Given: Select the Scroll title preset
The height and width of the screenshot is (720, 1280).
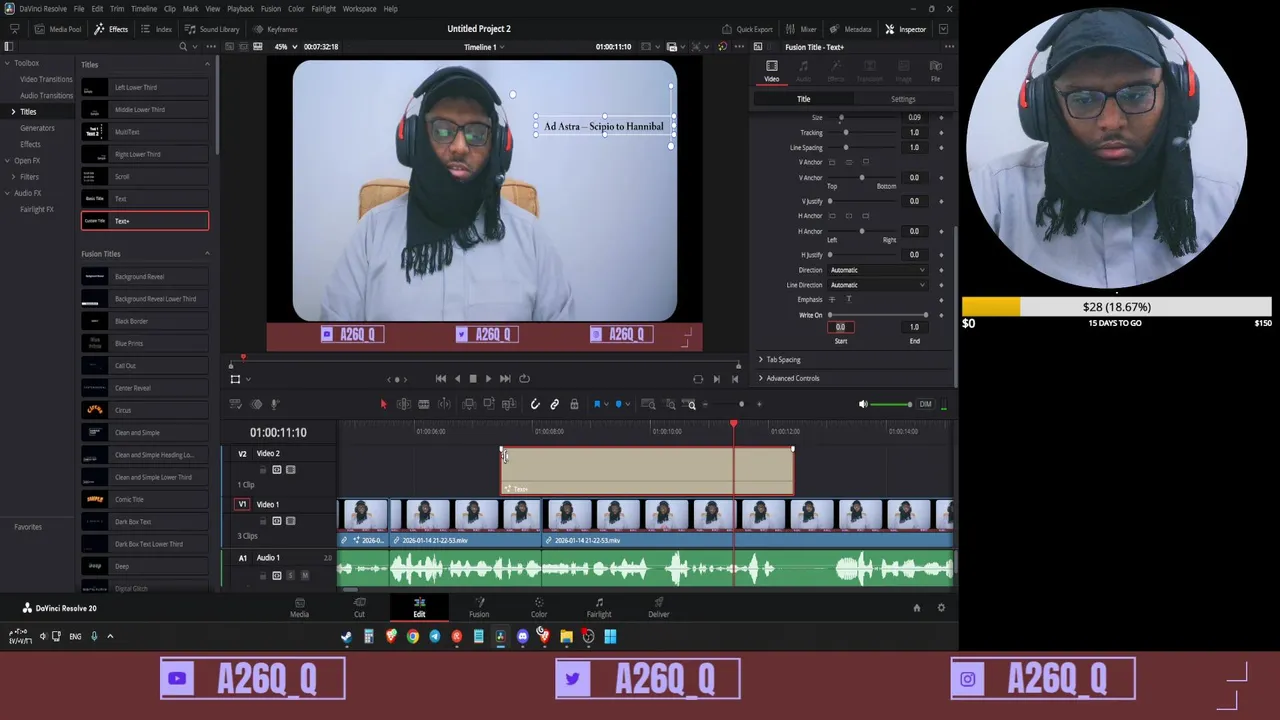Looking at the screenshot, I should (145, 176).
